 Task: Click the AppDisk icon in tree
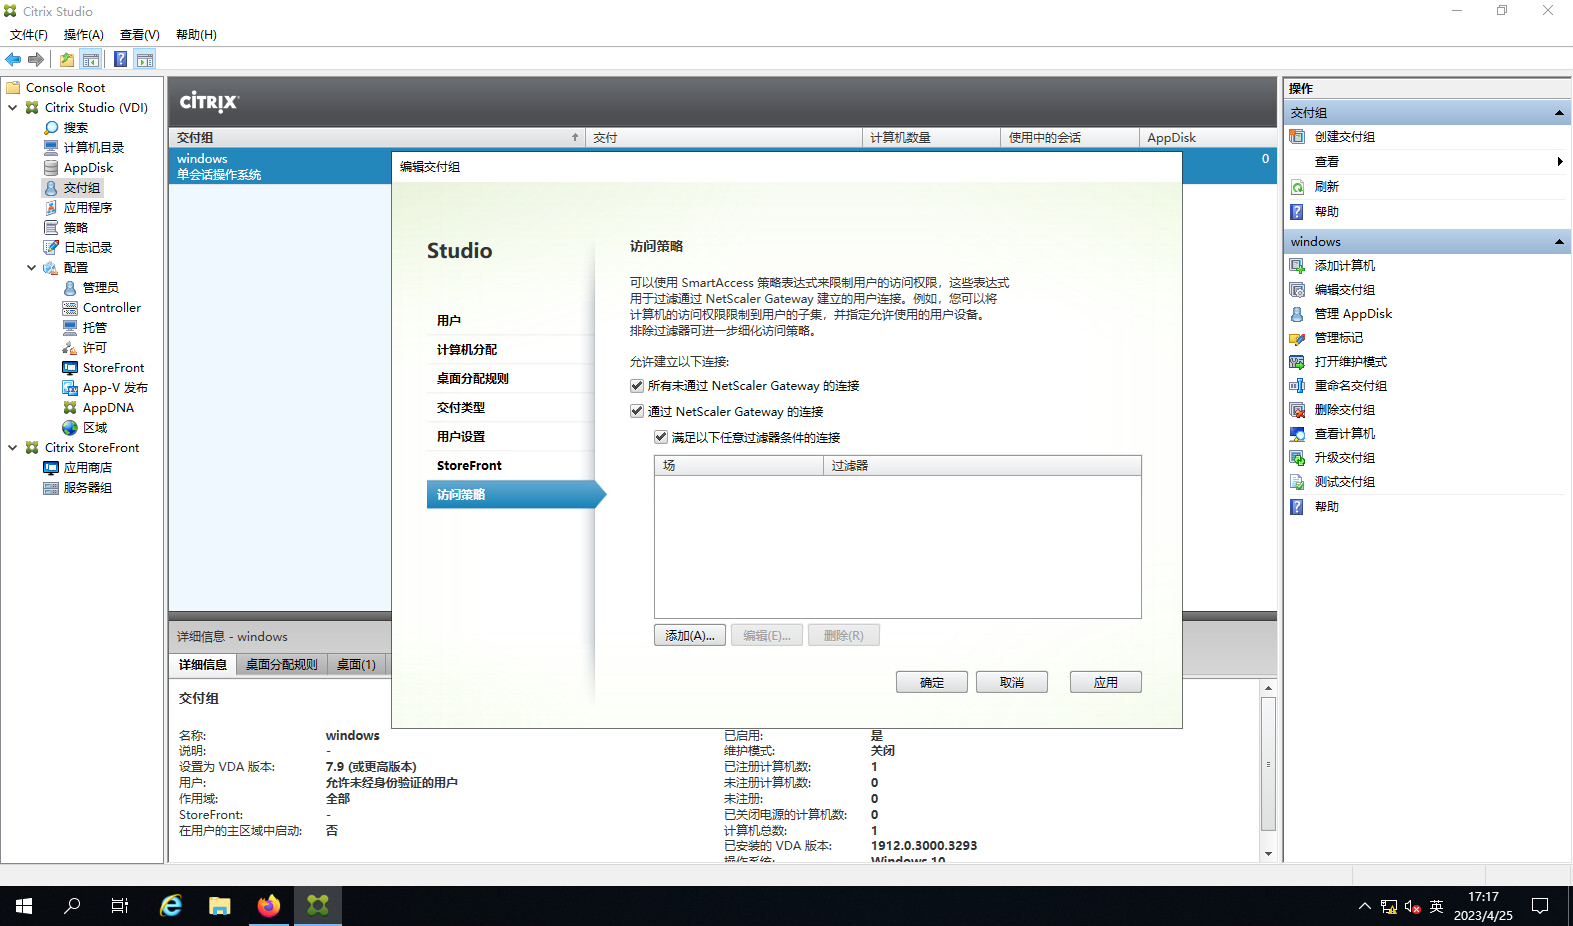click(51, 168)
